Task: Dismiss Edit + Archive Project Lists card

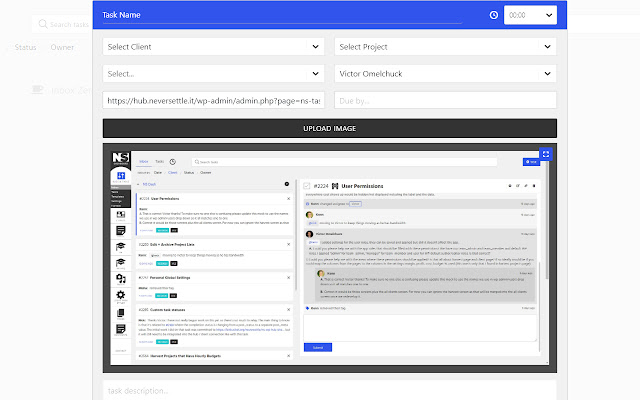Action: pos(289,244)
